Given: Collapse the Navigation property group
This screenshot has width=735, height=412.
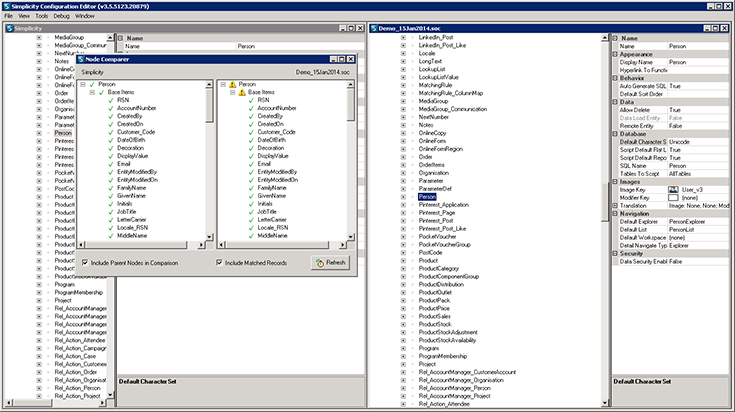Looking at the screenshot, I should point(615,214).
